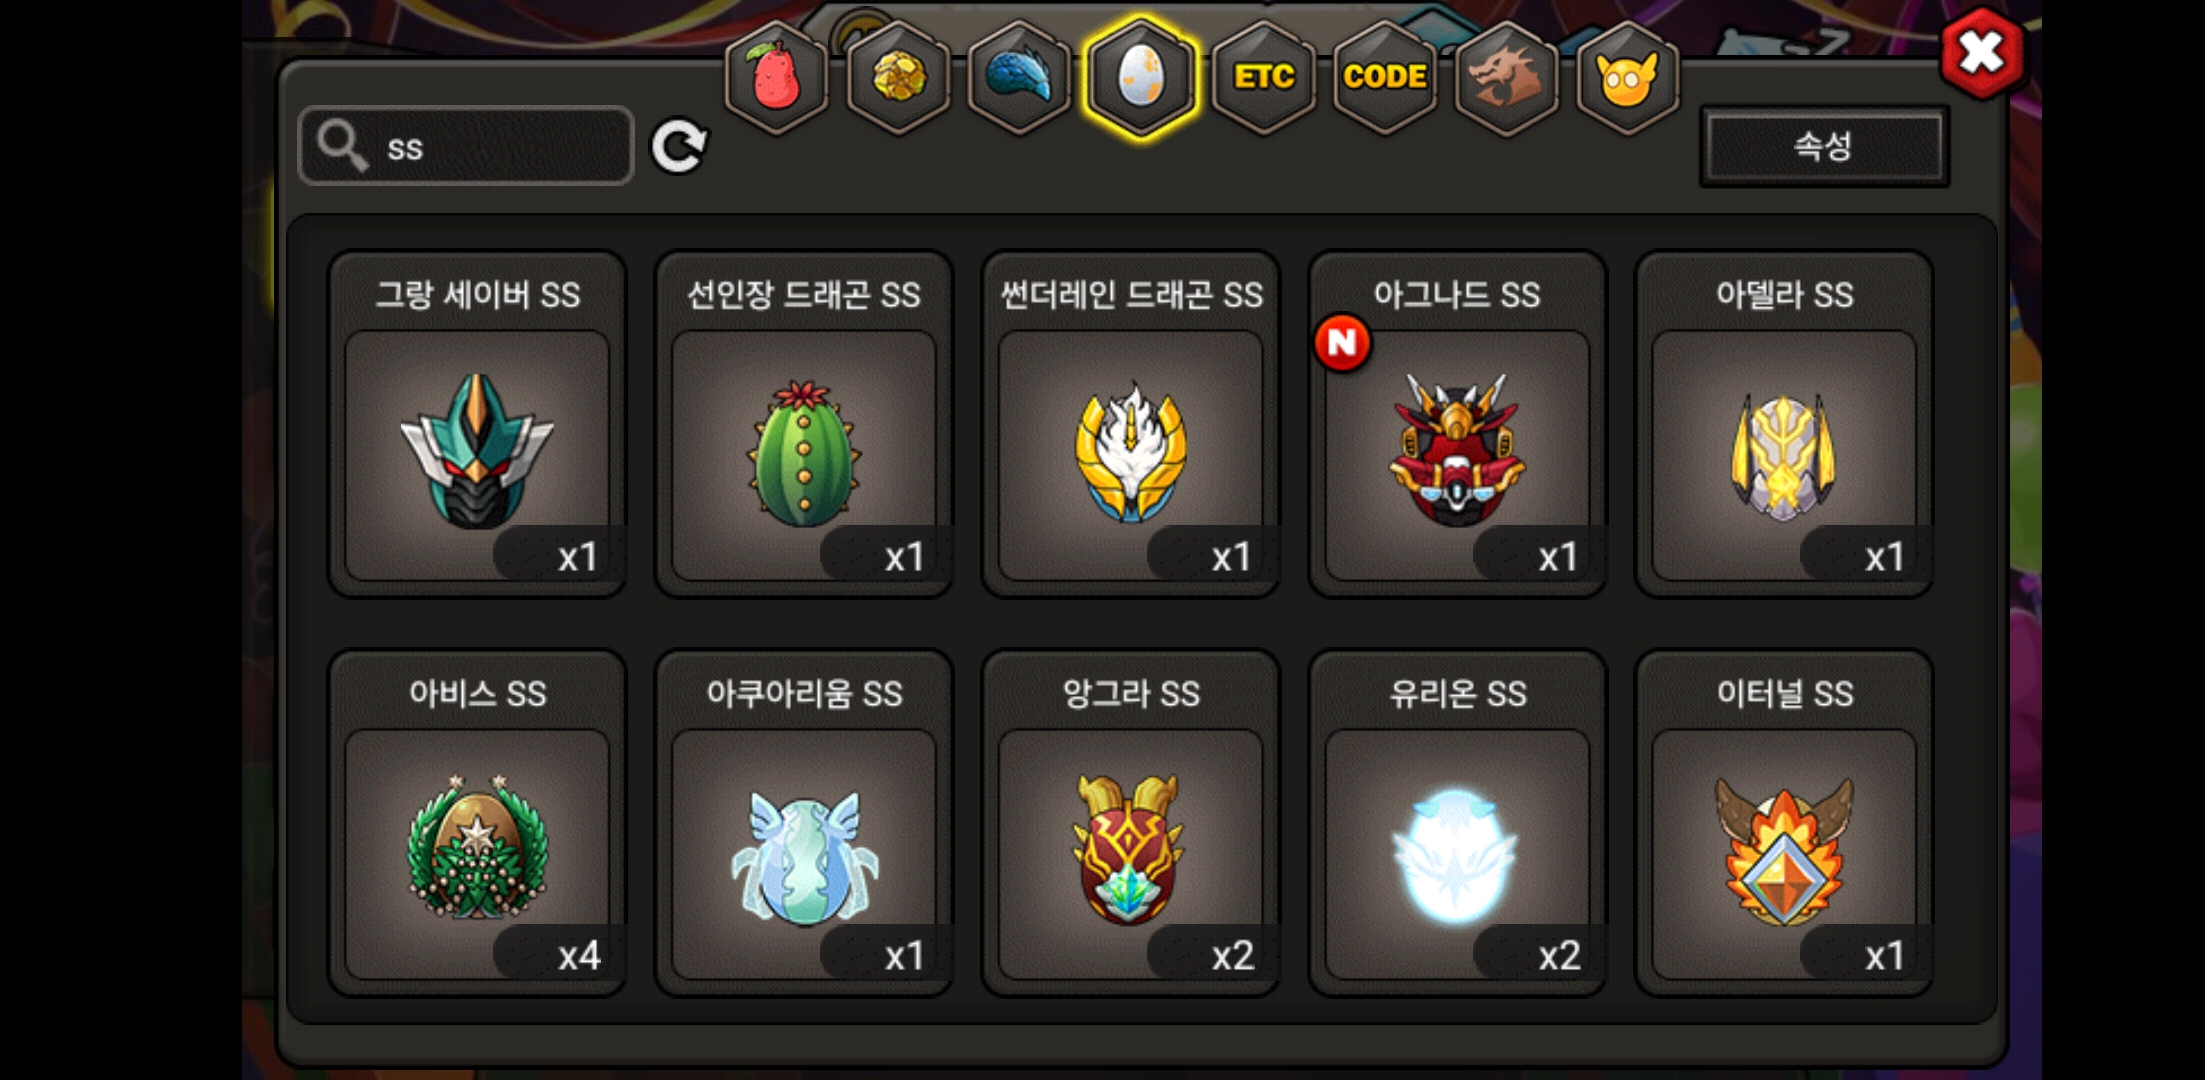Click the 속성 attribute filter button
Image resolution: width=2205 pixels, height=1080 pixels.
(1824, 146)
